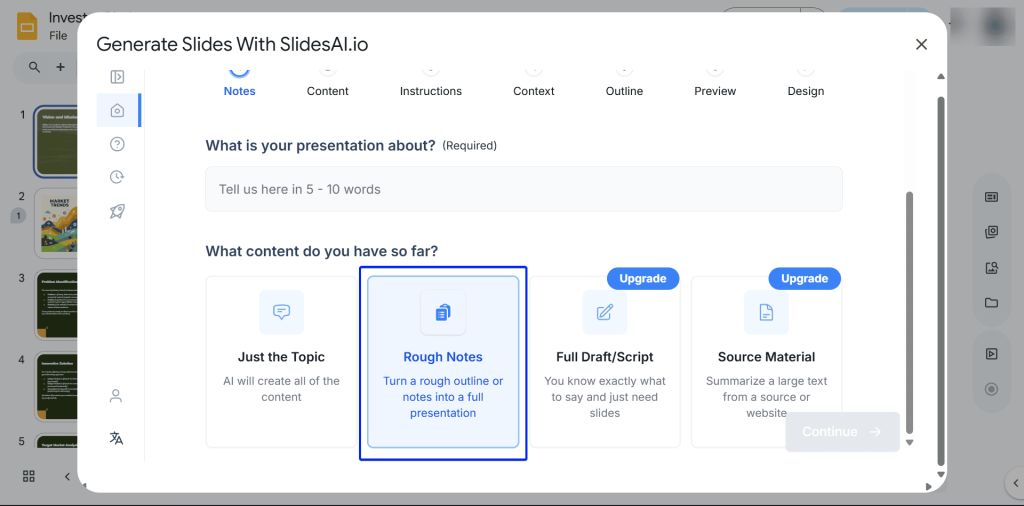Click the Continue button

[x=842, y=432]
